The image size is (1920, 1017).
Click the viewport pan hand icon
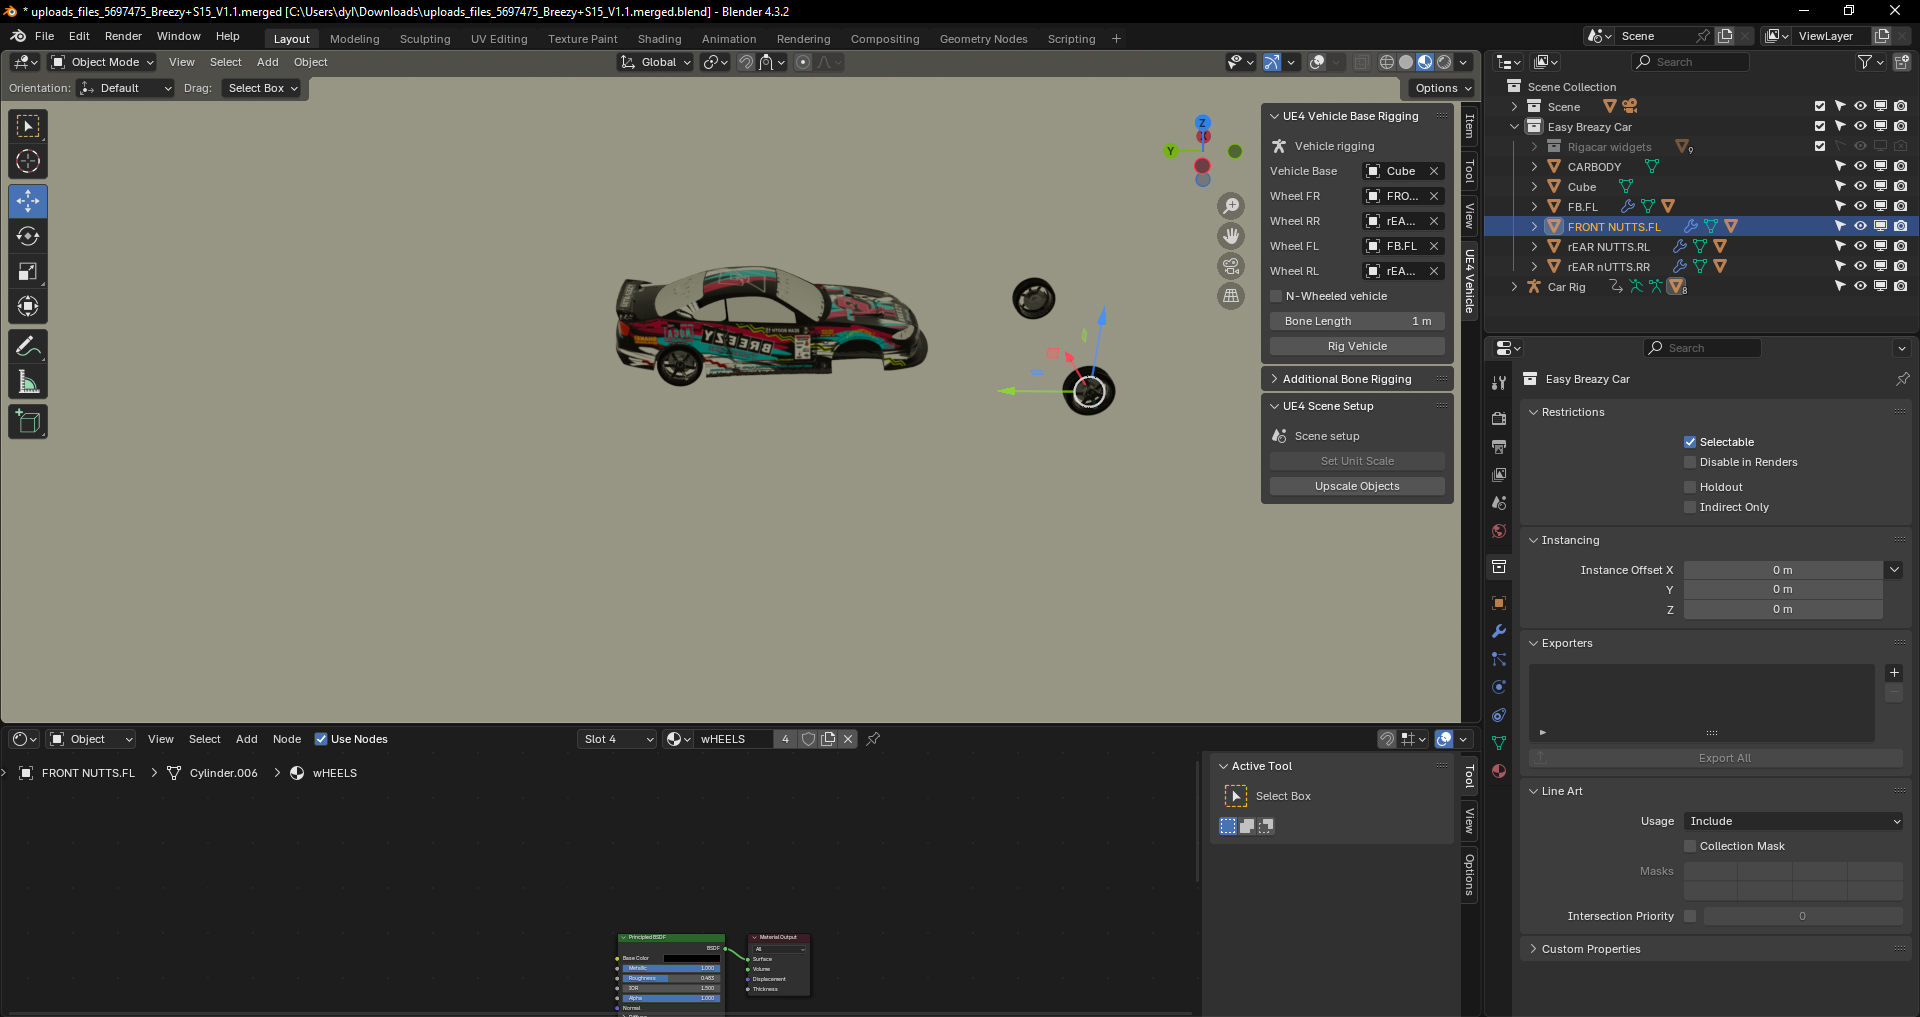(1231, 236)
